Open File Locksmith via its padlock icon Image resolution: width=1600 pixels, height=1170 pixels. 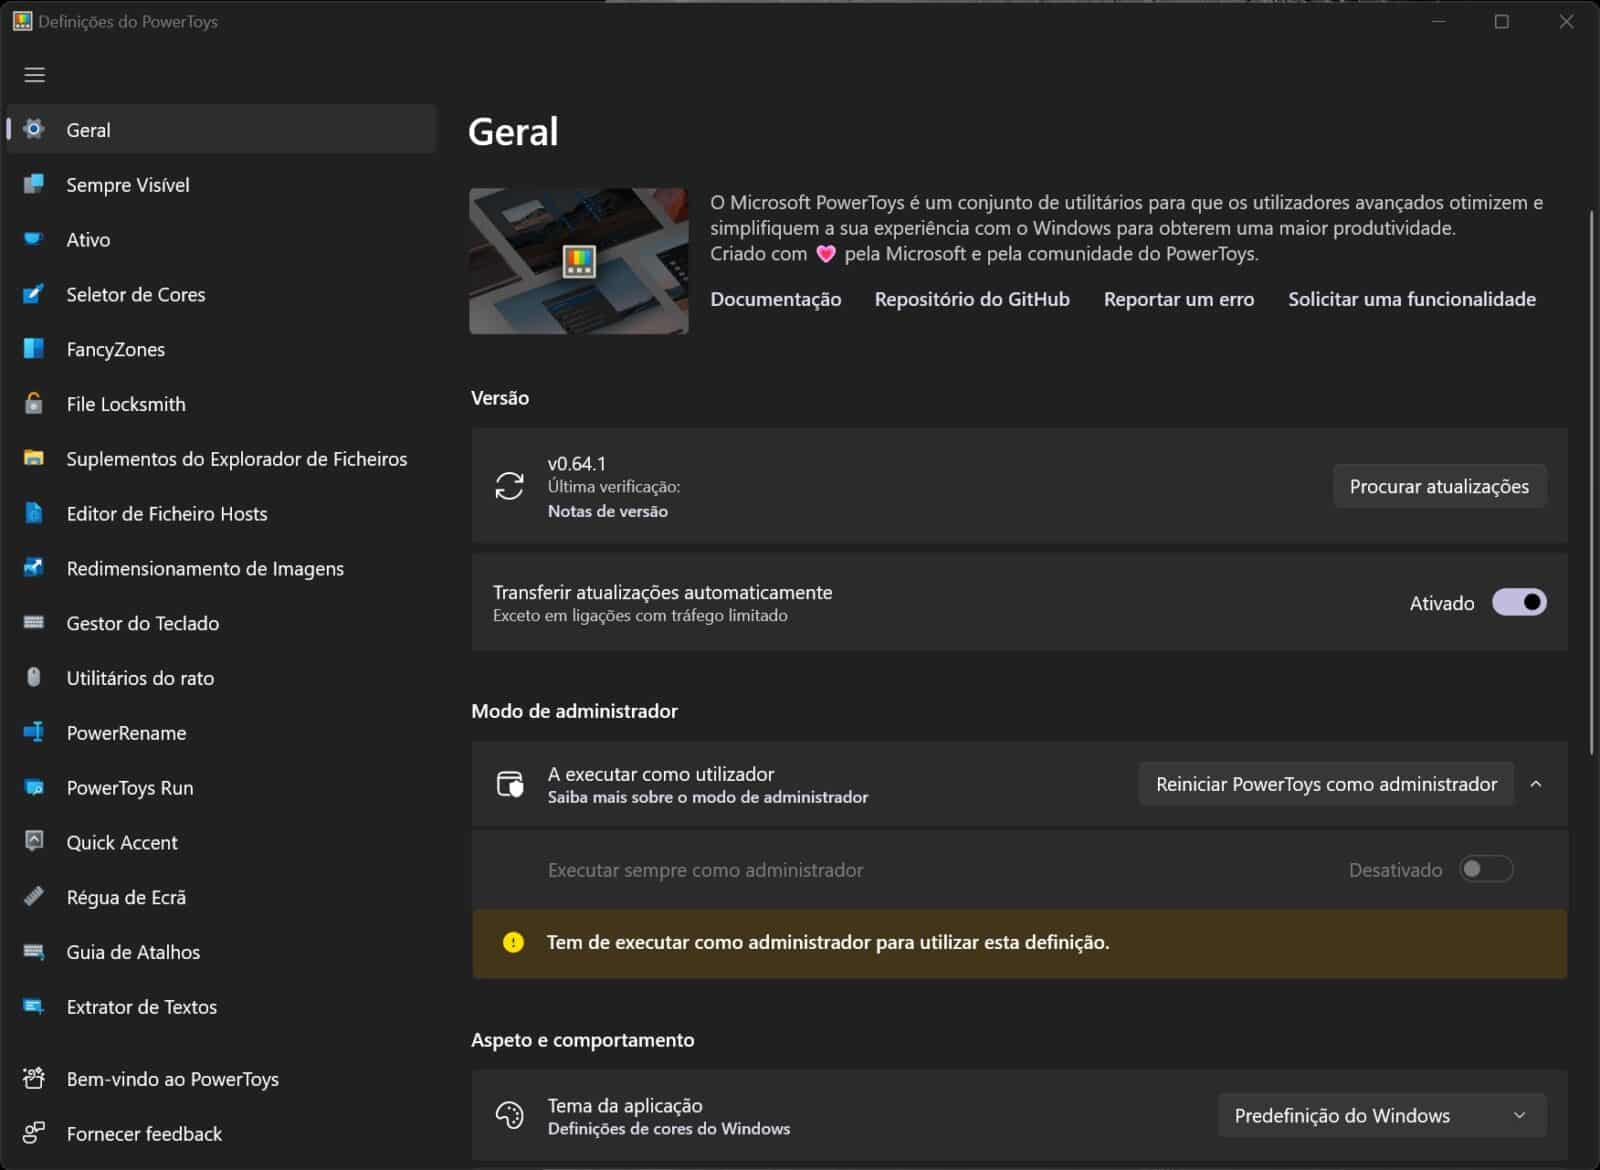33,403
